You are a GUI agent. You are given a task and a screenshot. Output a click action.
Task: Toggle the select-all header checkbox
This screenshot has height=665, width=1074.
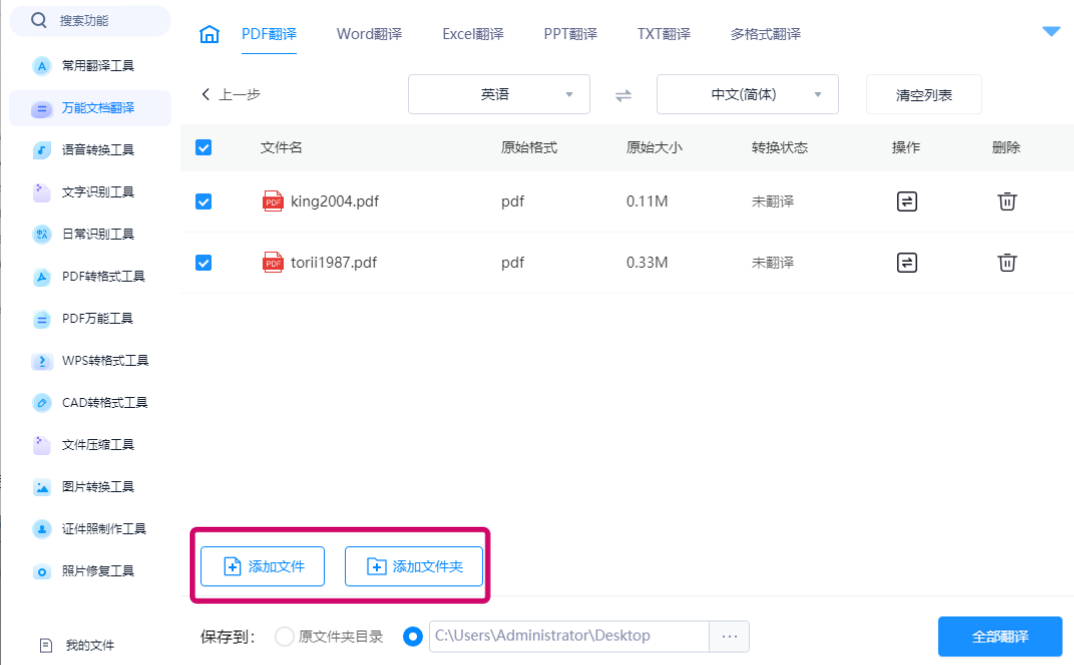(203, 148)
